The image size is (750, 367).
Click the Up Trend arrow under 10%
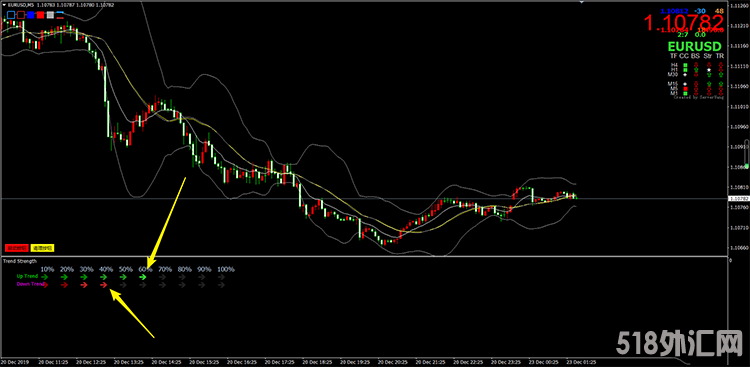point(44,277)
